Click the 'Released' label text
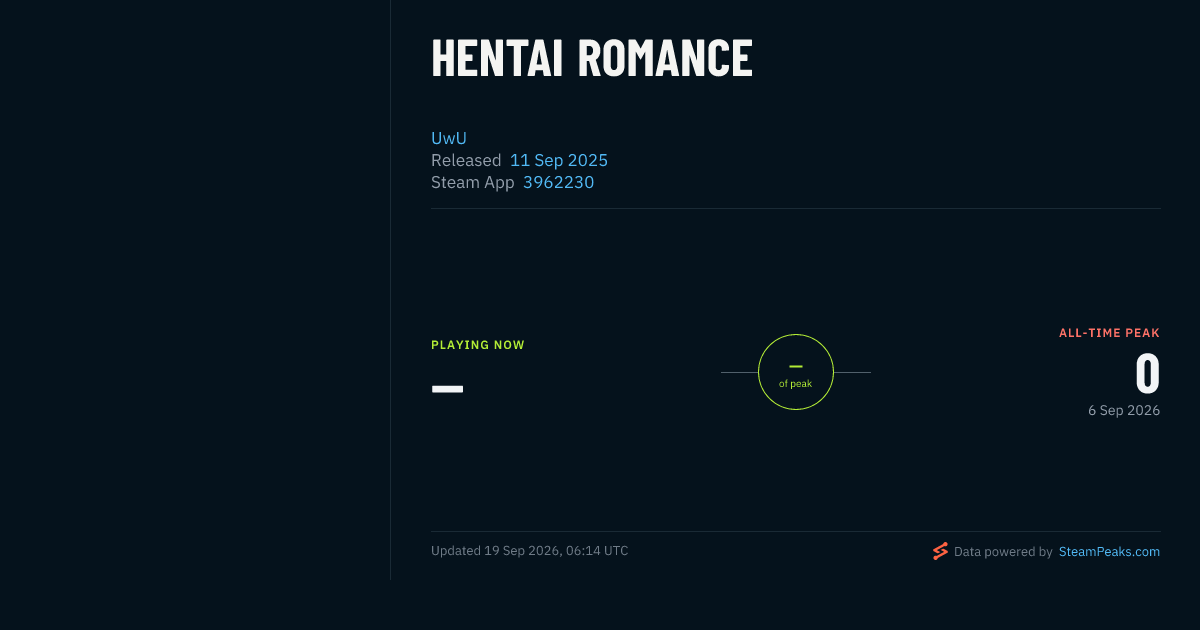 click(x=466, y=160)
